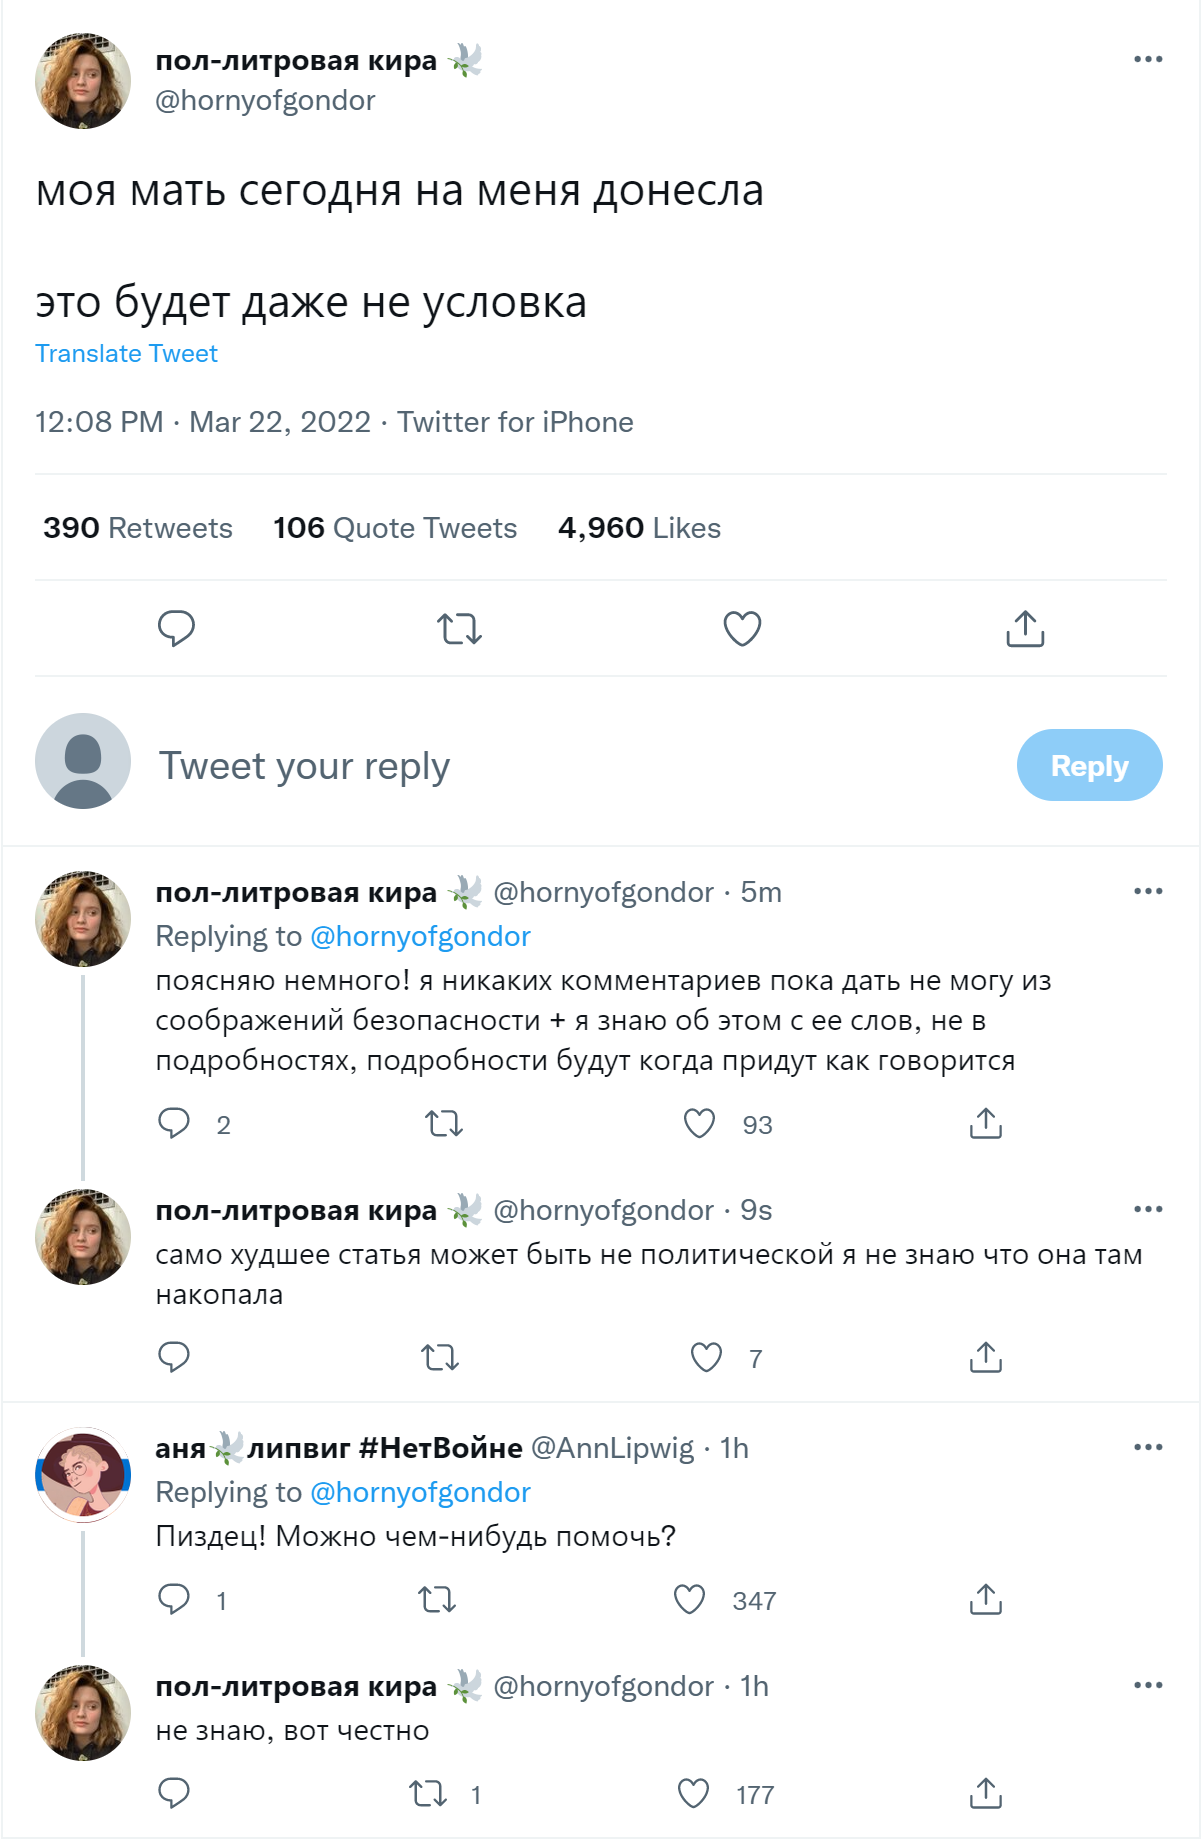Open AnnLipwig's profile avatar
Viewport: 1201px width, 1839px height.
click(83, 1475)
